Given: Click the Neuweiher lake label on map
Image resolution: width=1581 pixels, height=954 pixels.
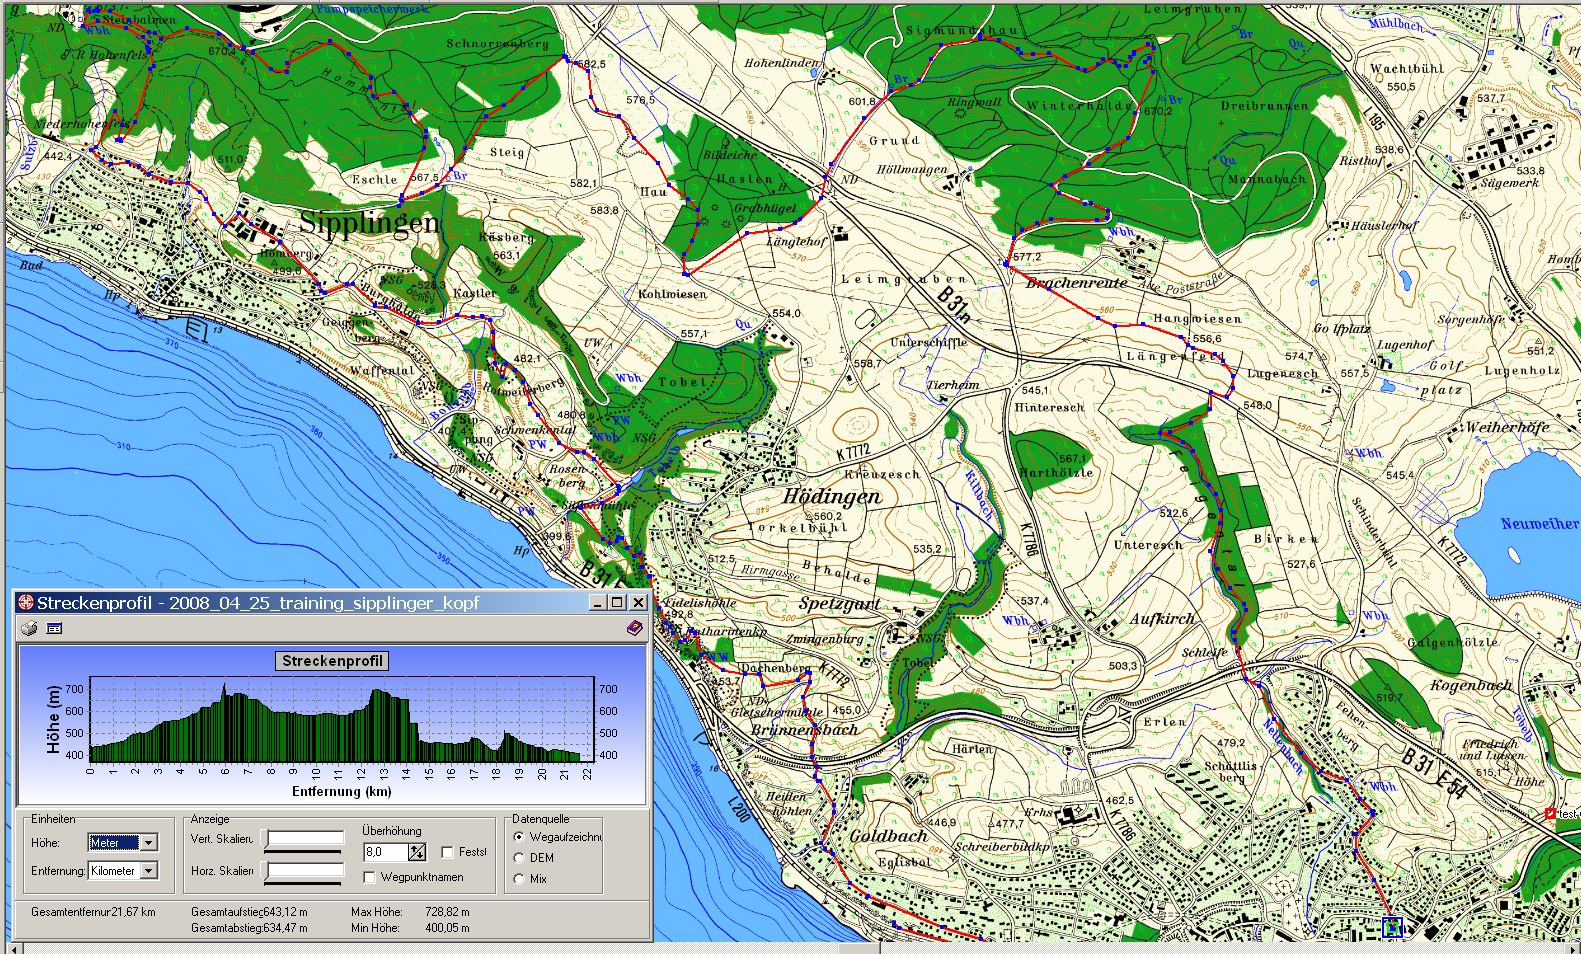Looking at the screenshot, I should [1540, 523].
